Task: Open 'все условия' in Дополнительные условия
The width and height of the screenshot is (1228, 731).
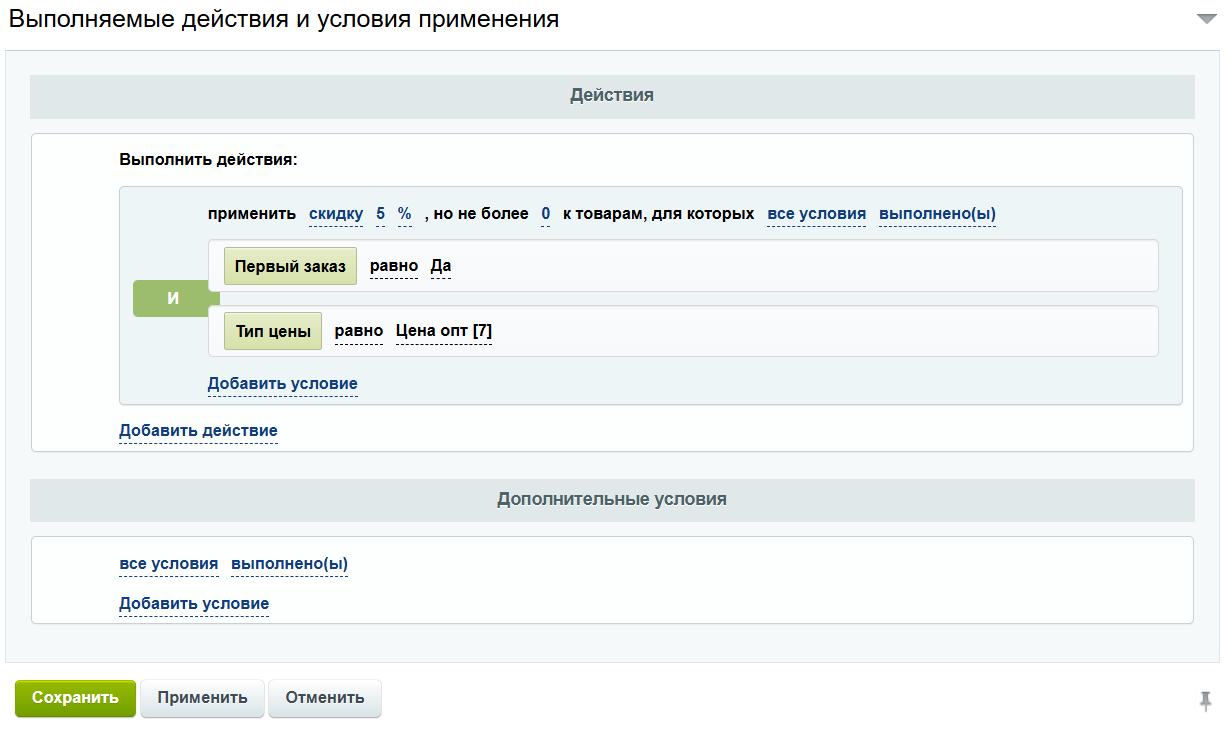Action: click(168, 564)
